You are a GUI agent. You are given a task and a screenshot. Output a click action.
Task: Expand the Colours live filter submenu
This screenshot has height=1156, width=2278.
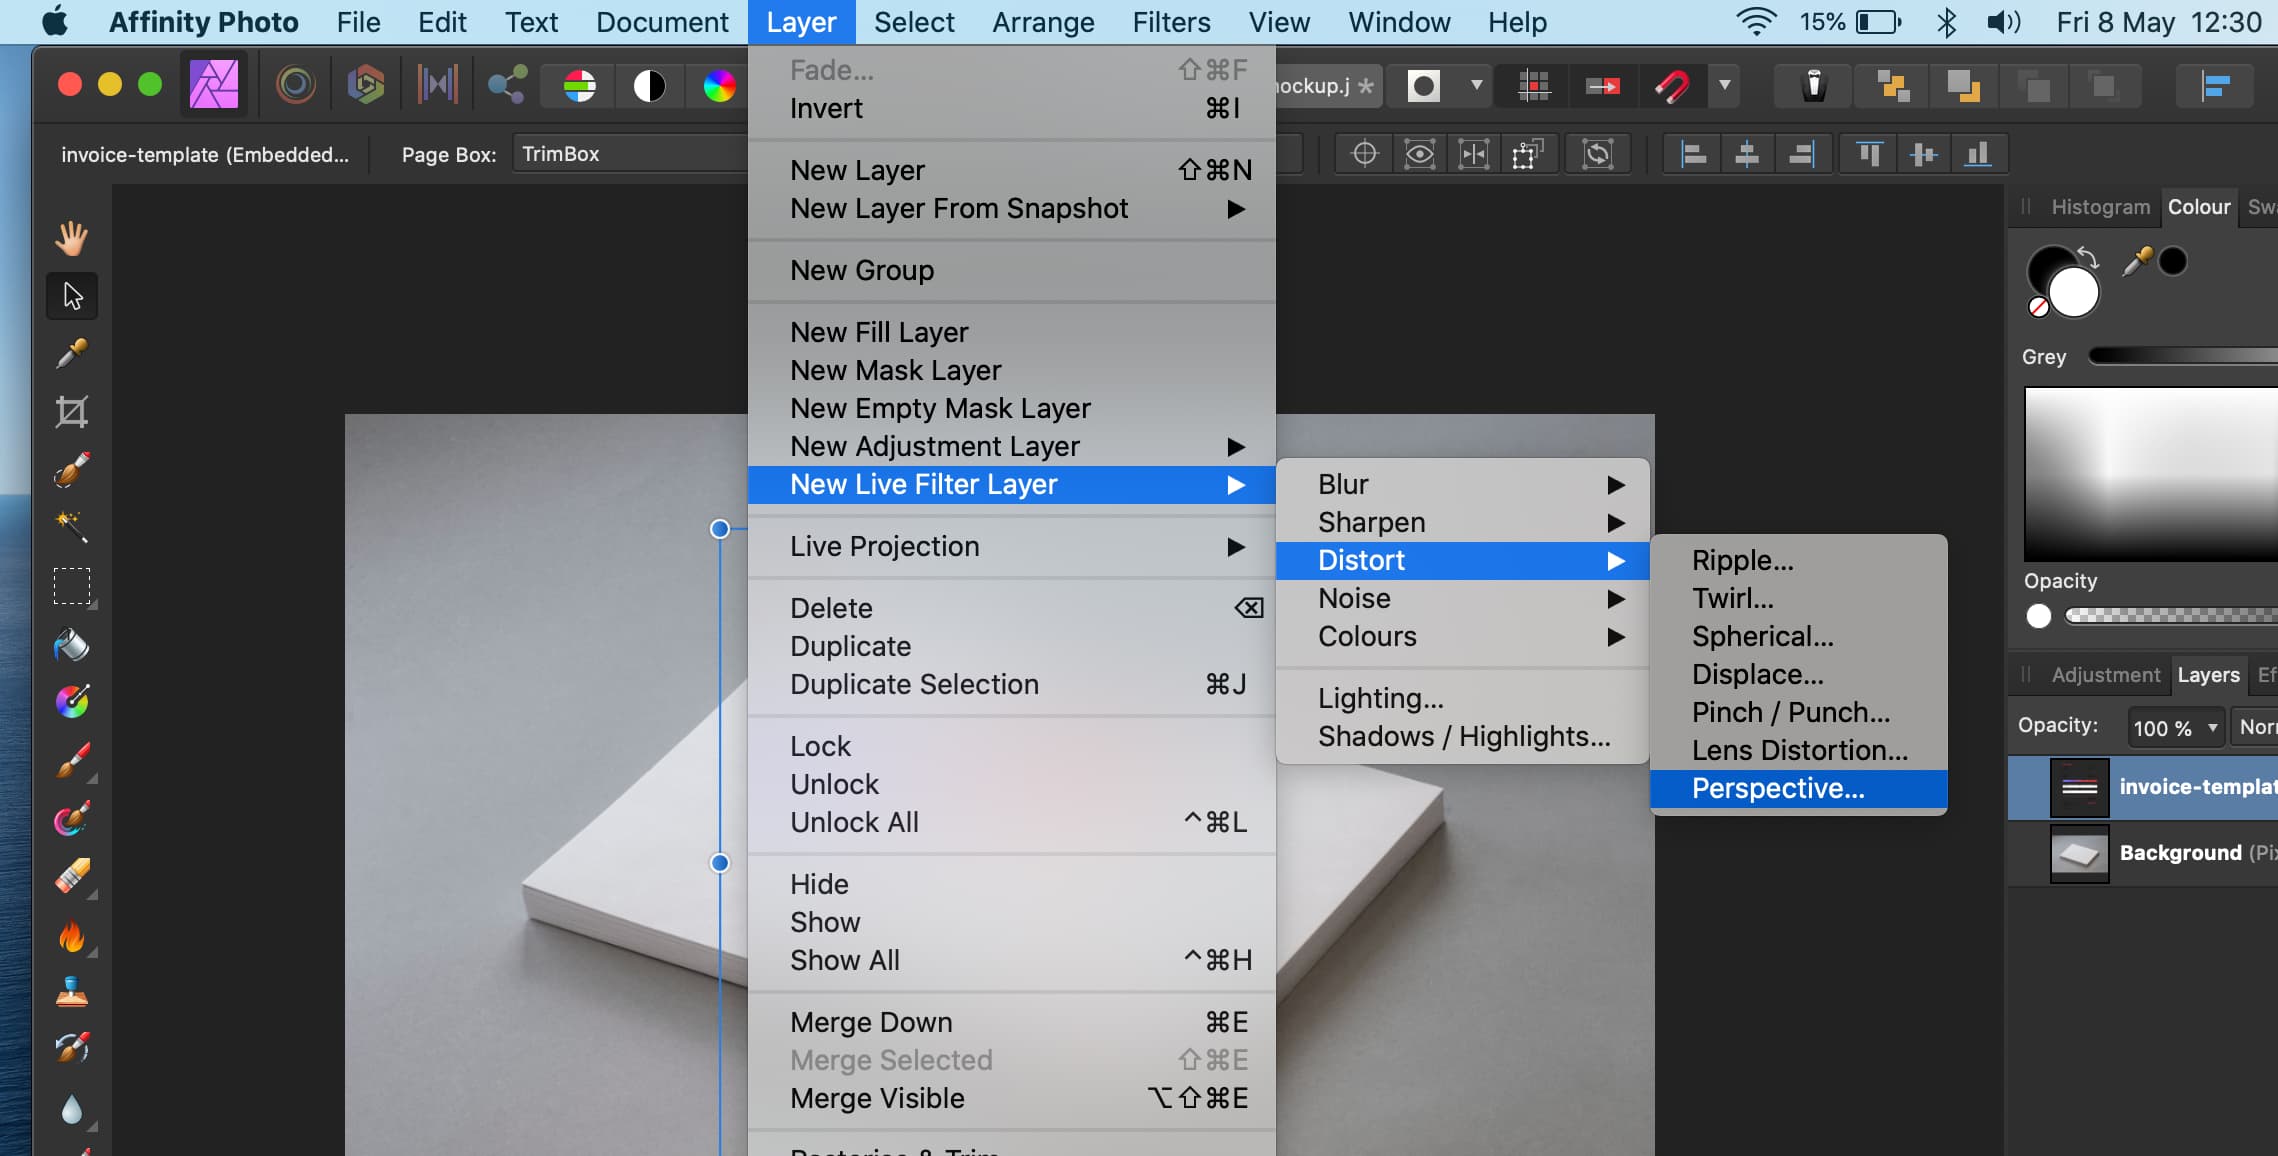point(1462,636)
